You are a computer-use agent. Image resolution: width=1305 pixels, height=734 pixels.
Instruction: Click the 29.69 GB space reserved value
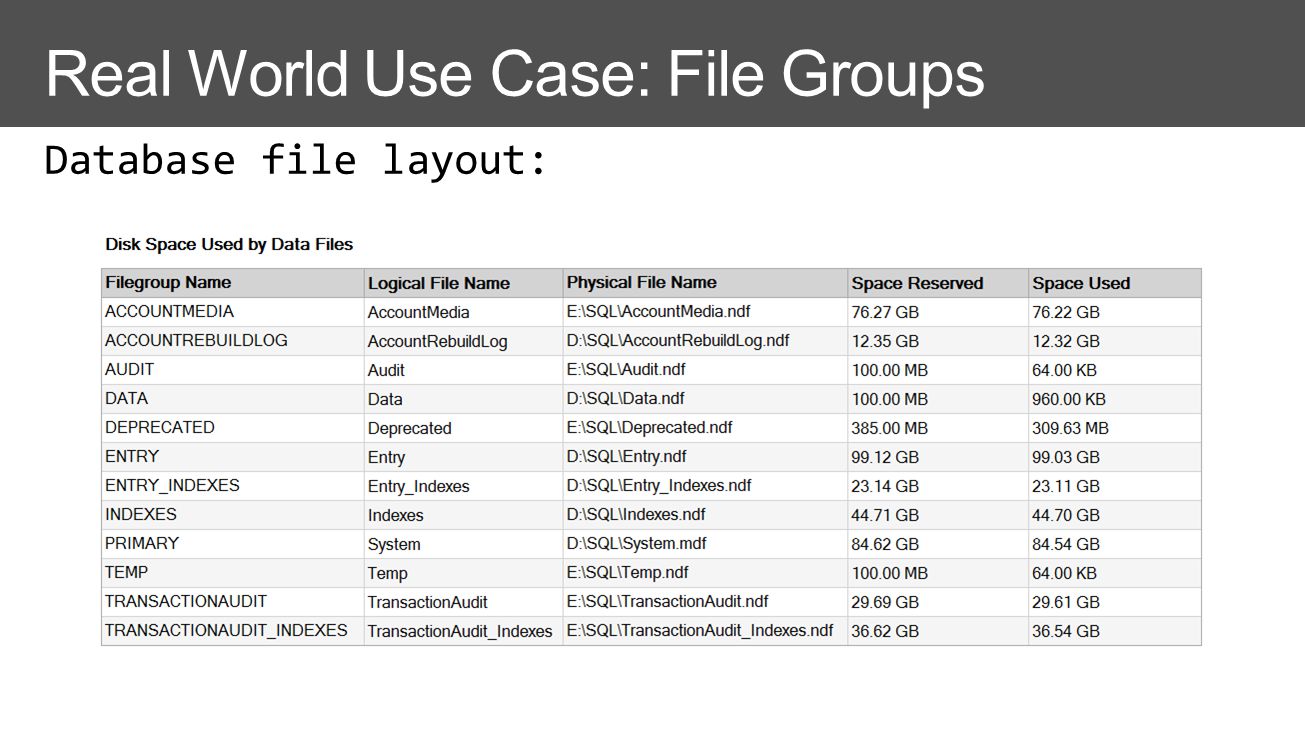pos(885,603)
